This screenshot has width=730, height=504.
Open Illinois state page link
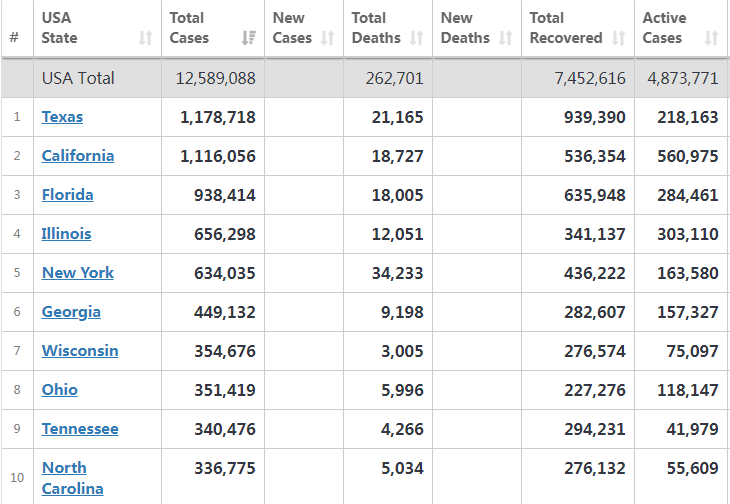67,234
